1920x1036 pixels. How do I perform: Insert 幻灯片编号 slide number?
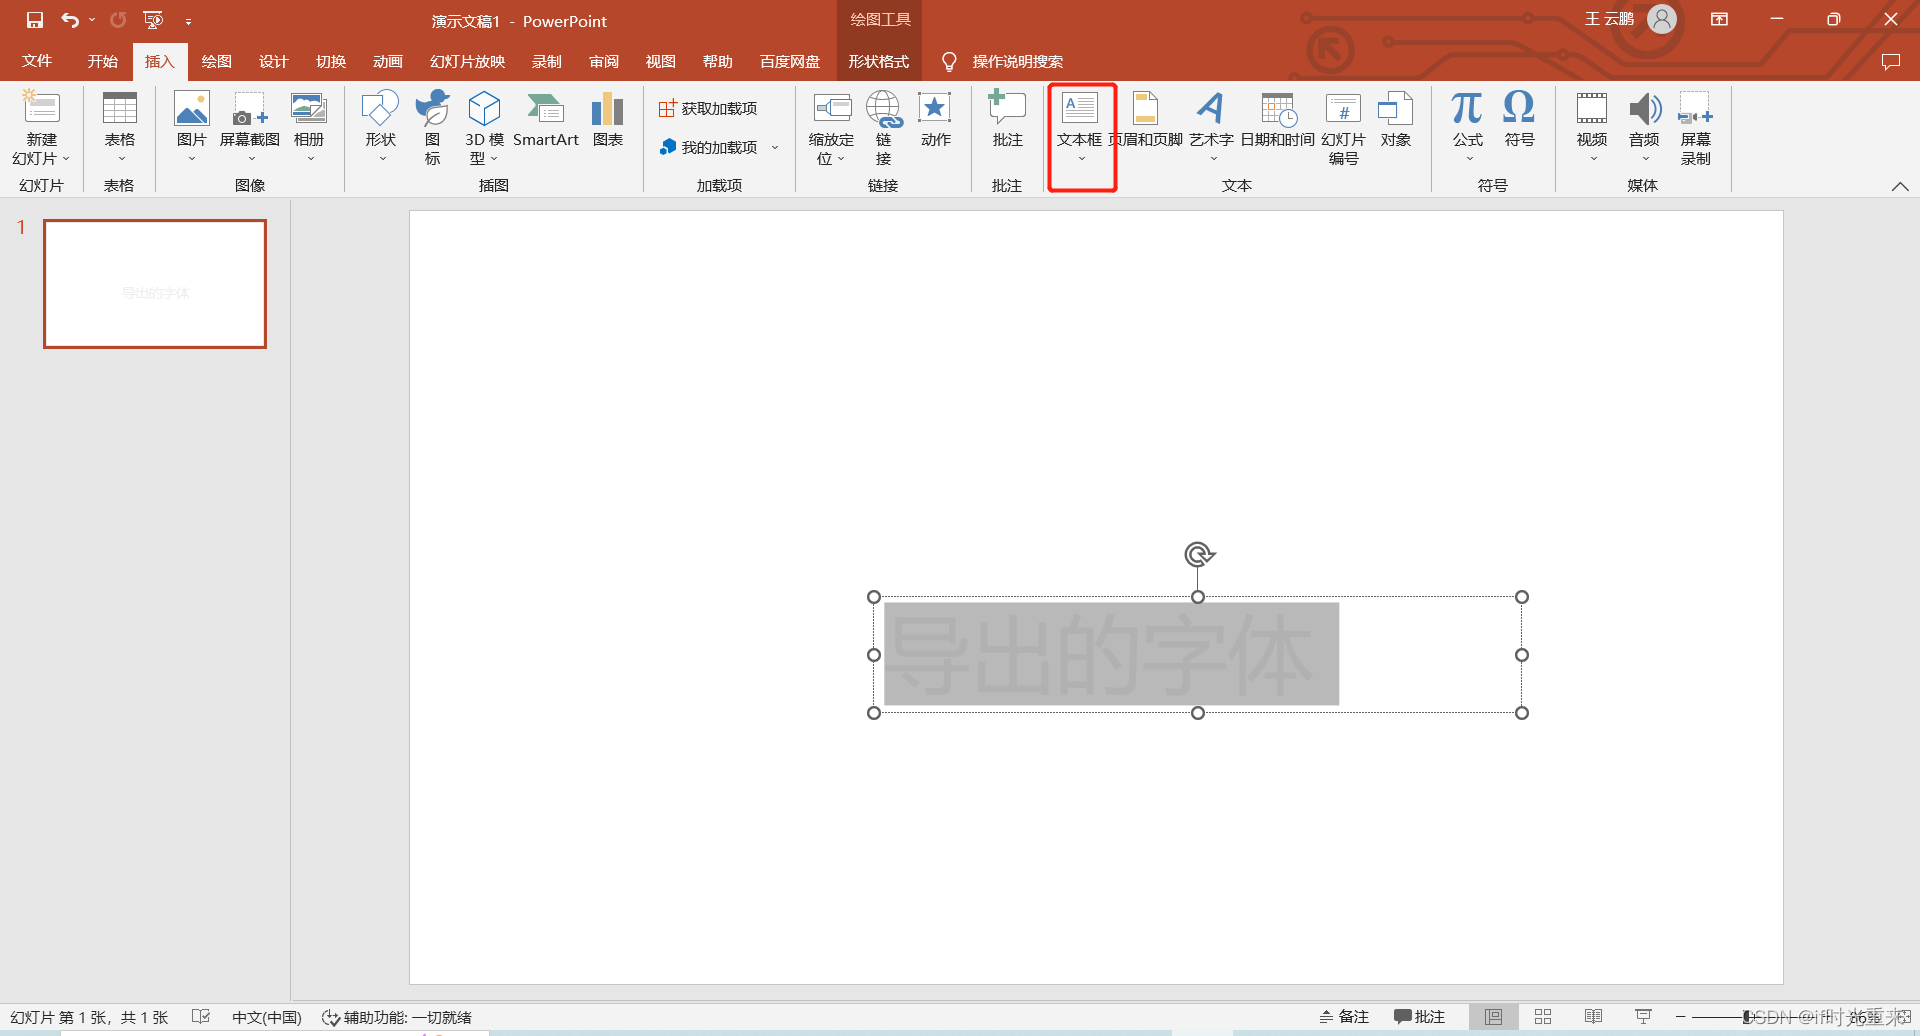click(1343, 127)
